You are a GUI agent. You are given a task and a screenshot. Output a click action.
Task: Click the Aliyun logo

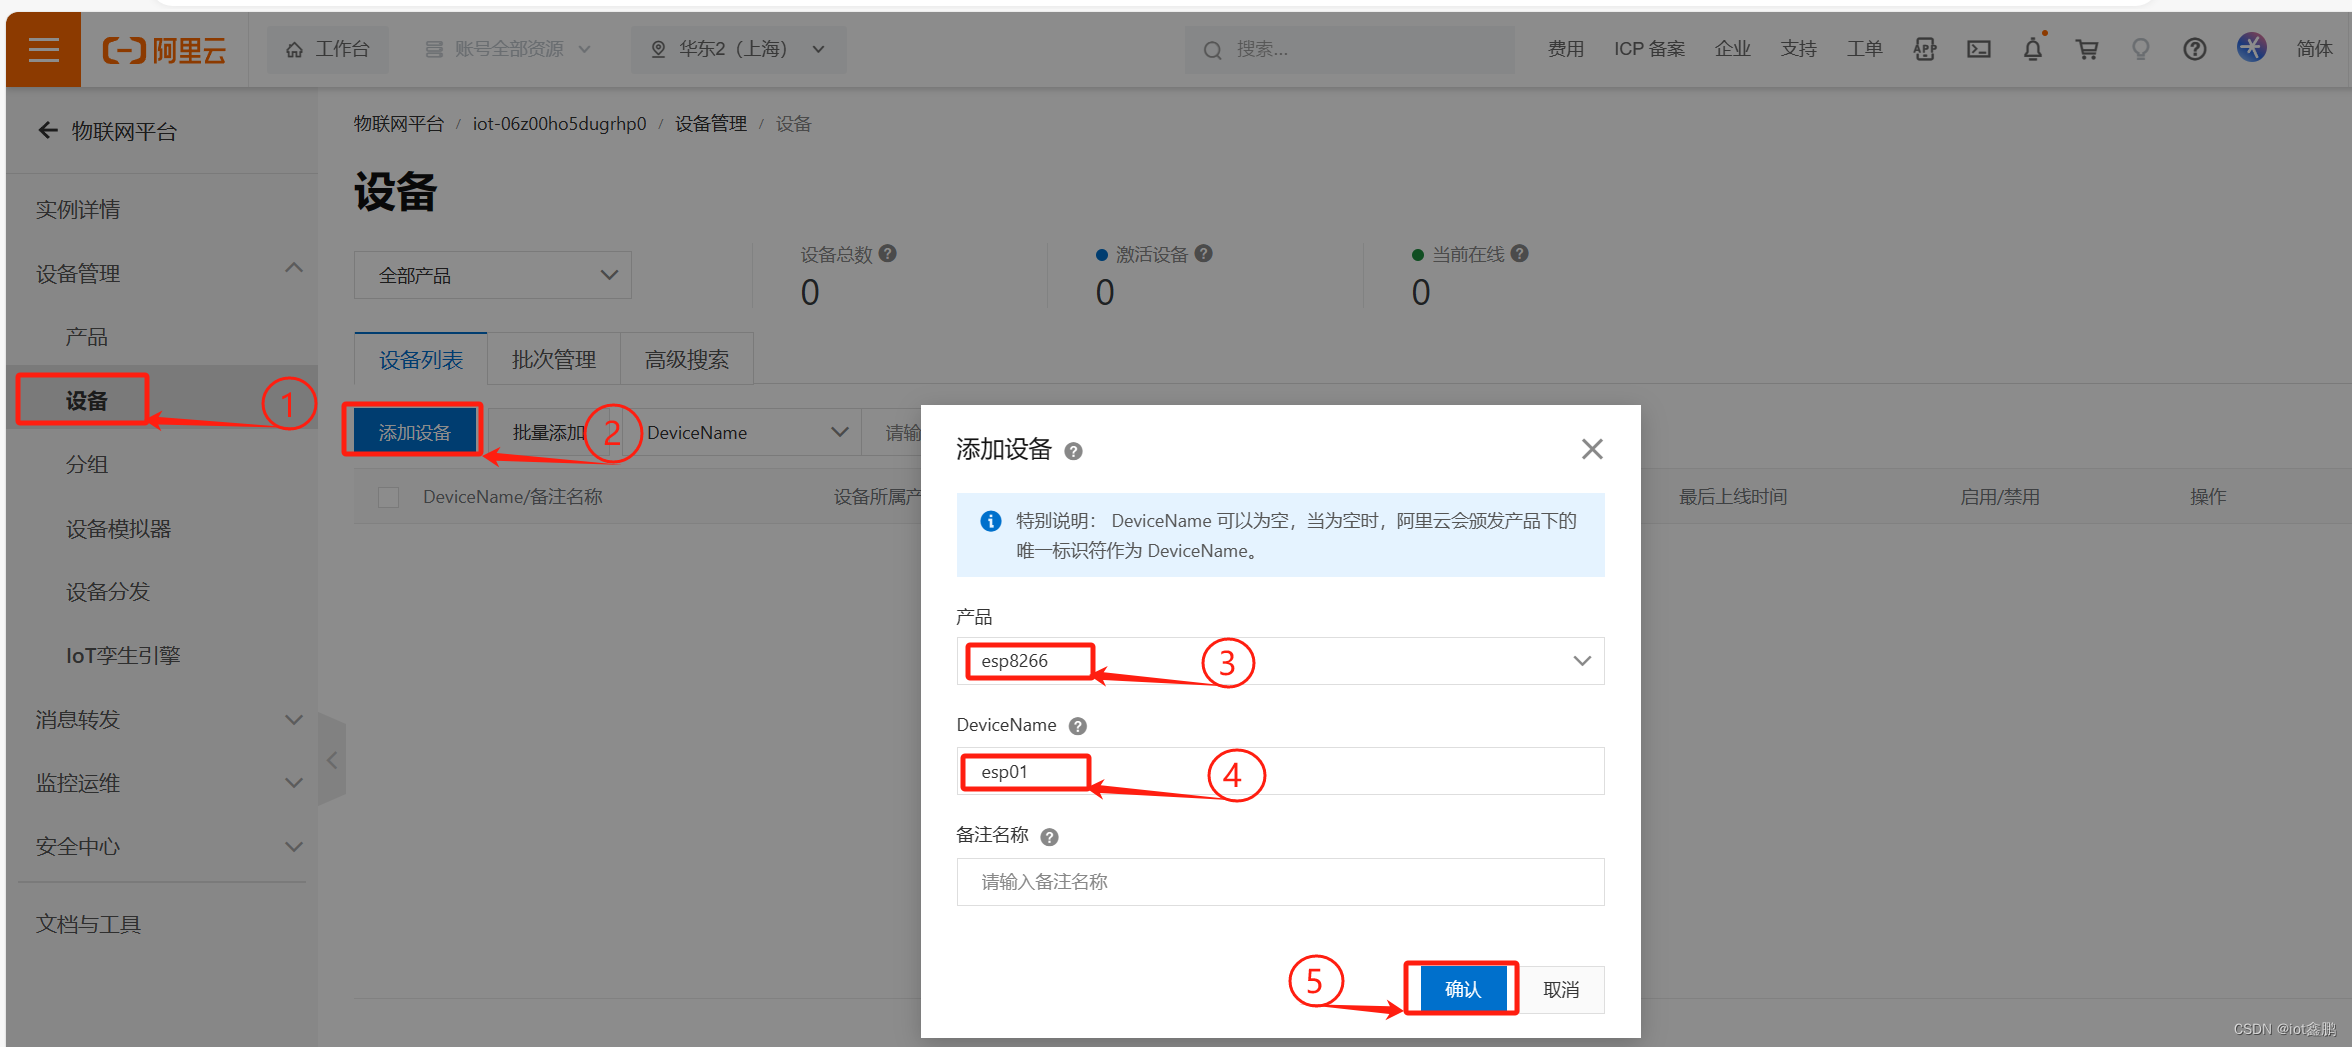165,49
